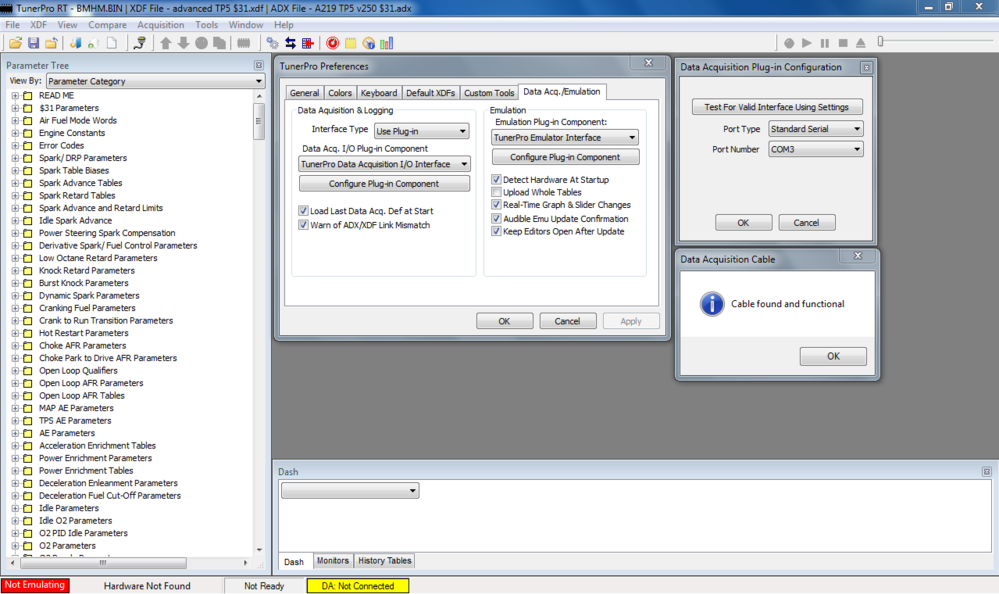Click the open bin folder toolbar icon
The height and width of the screenshot is (594, 999).
(15, 43)
